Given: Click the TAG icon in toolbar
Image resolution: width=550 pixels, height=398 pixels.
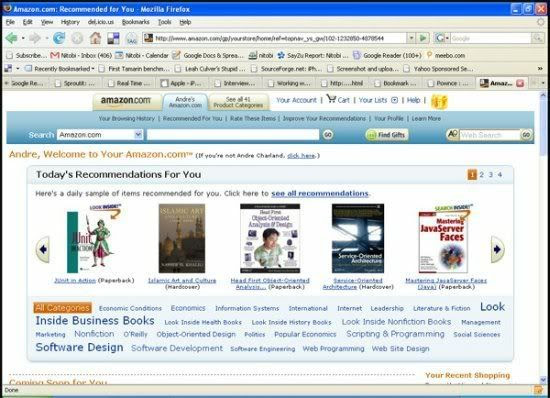Looking at the screenshot, I should pyautogui.click(x=132, y=38).
